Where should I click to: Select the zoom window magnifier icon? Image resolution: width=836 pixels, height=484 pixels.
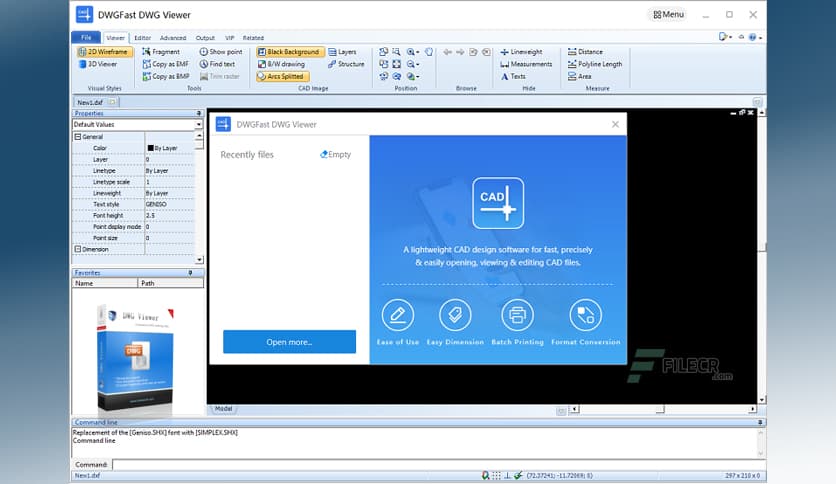[x=396, y=52]
